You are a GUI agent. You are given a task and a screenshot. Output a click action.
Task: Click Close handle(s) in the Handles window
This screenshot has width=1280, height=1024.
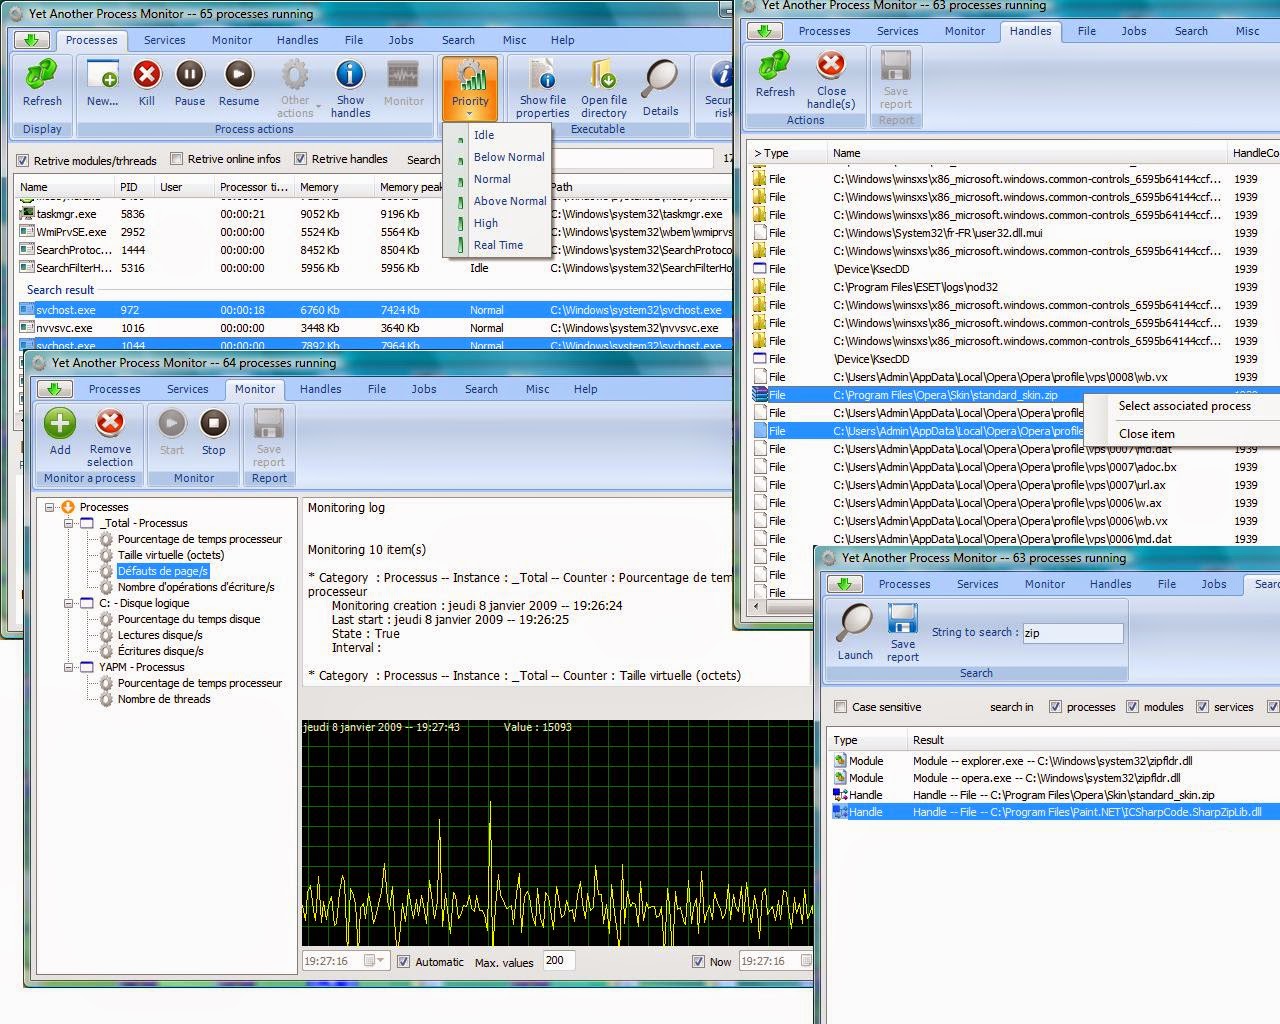point(831,85)
